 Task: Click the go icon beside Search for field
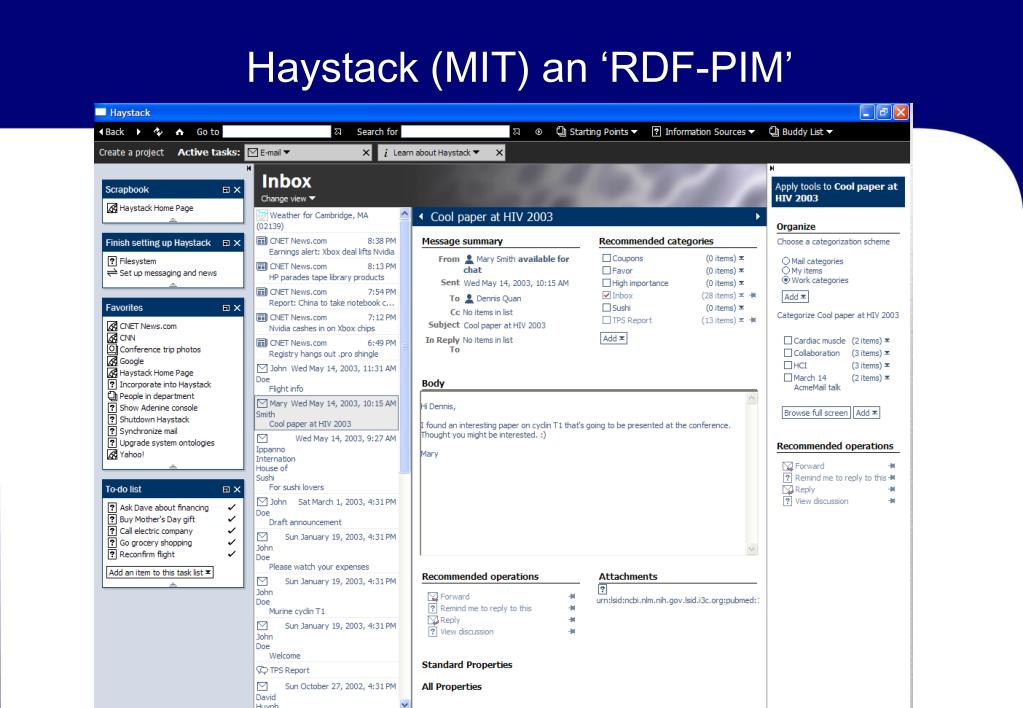click(x=516, y=132)
